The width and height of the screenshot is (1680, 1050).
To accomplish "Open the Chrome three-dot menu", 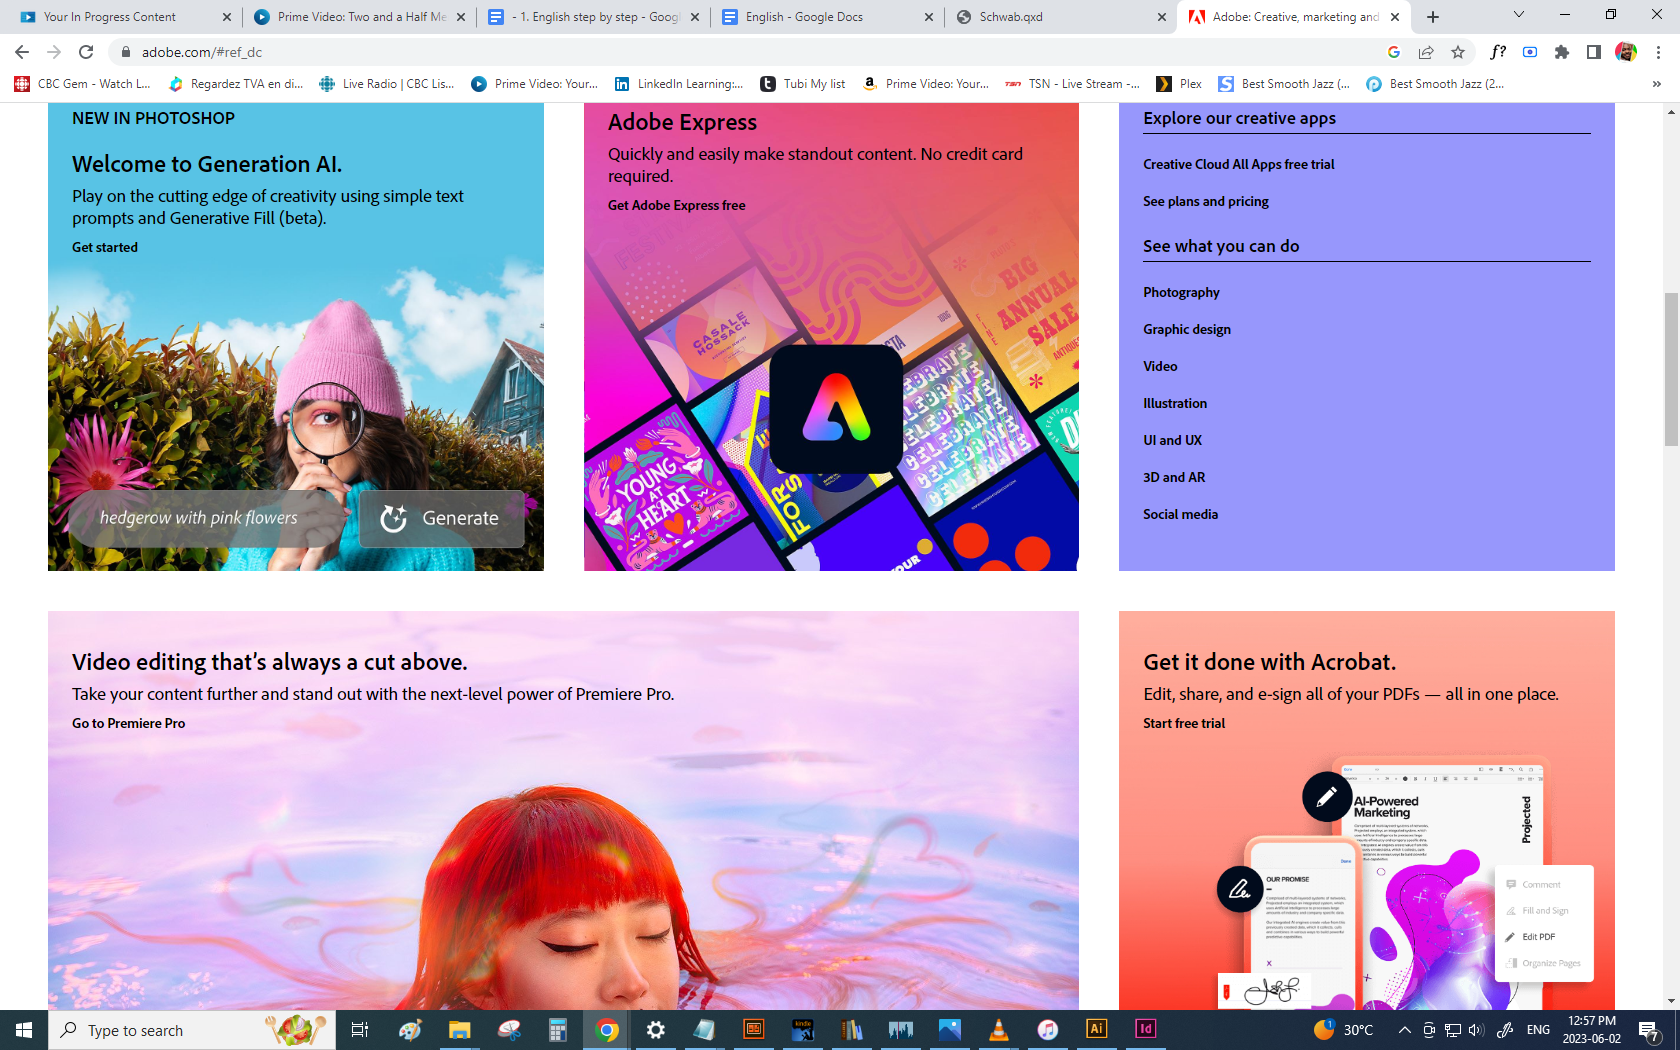I will [1658, 52].
